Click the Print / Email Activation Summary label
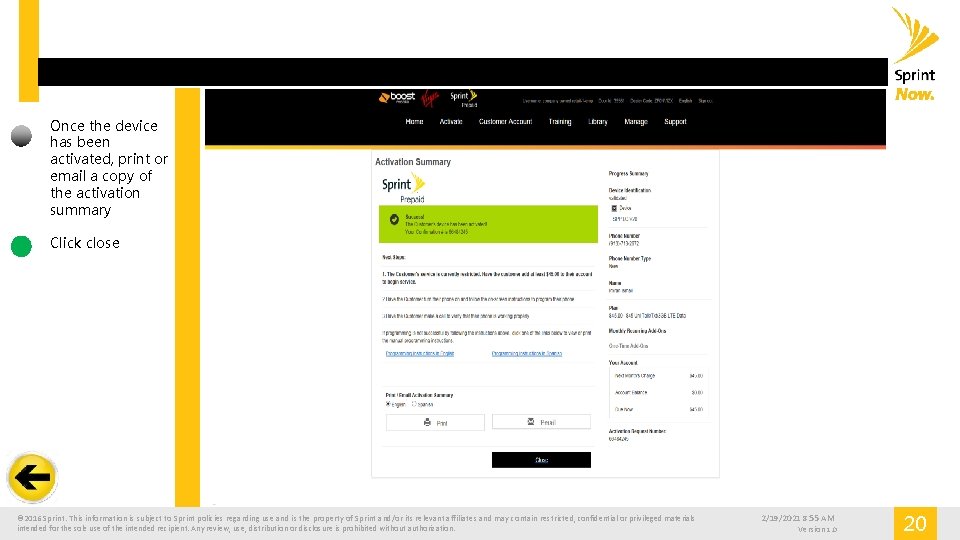The width and height of the screenshot is (960, 540). pos(419,395)
